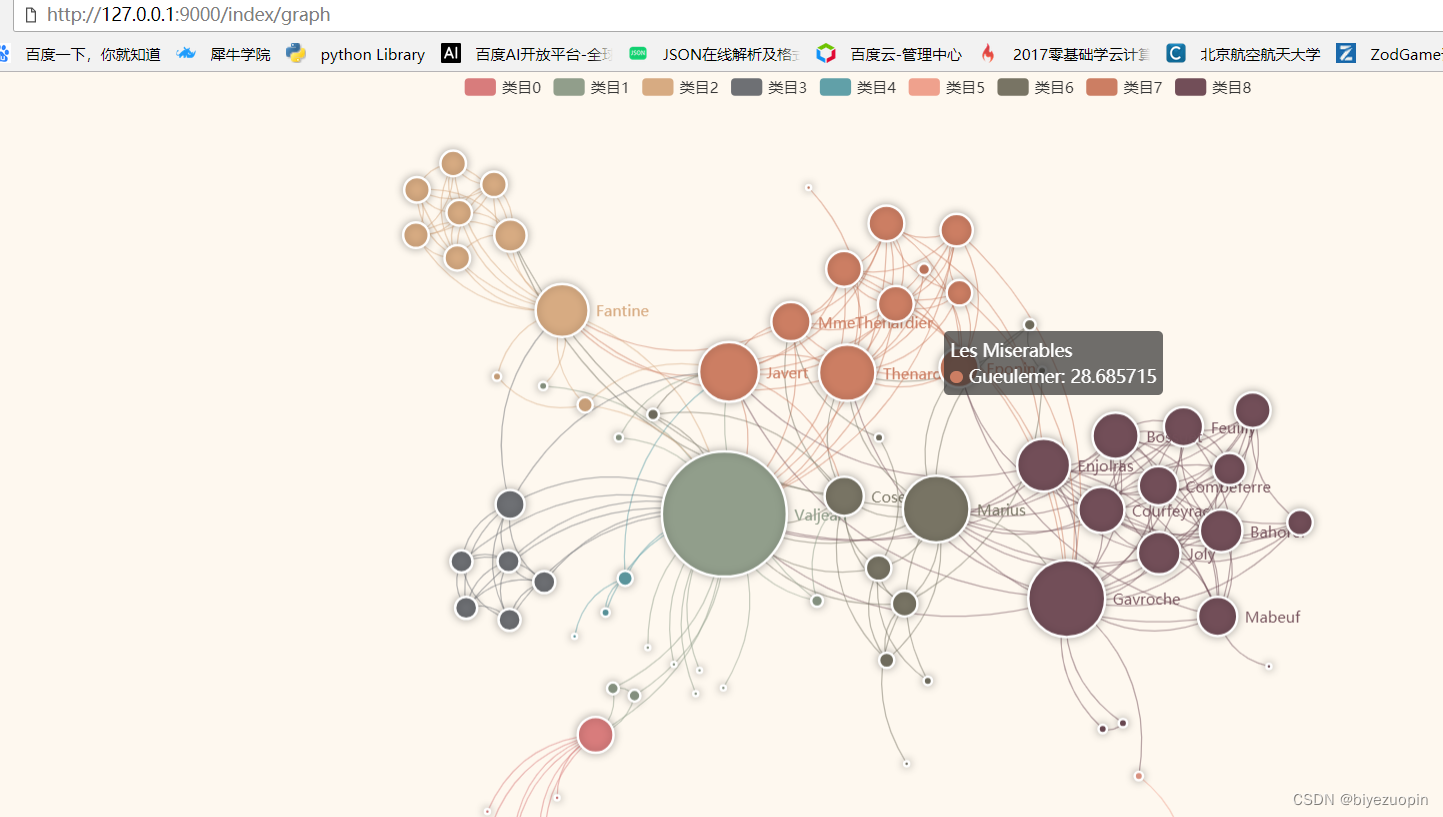Toggle the 类目1 legend series
The width and height of the screenshot is (1443, 817).
pyautogui.click(x=592, y=87)
